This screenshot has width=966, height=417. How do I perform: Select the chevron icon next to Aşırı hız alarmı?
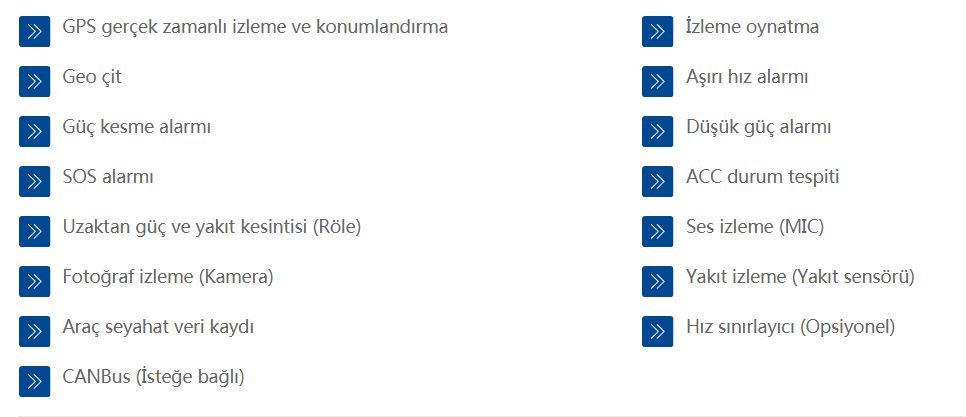657,81
